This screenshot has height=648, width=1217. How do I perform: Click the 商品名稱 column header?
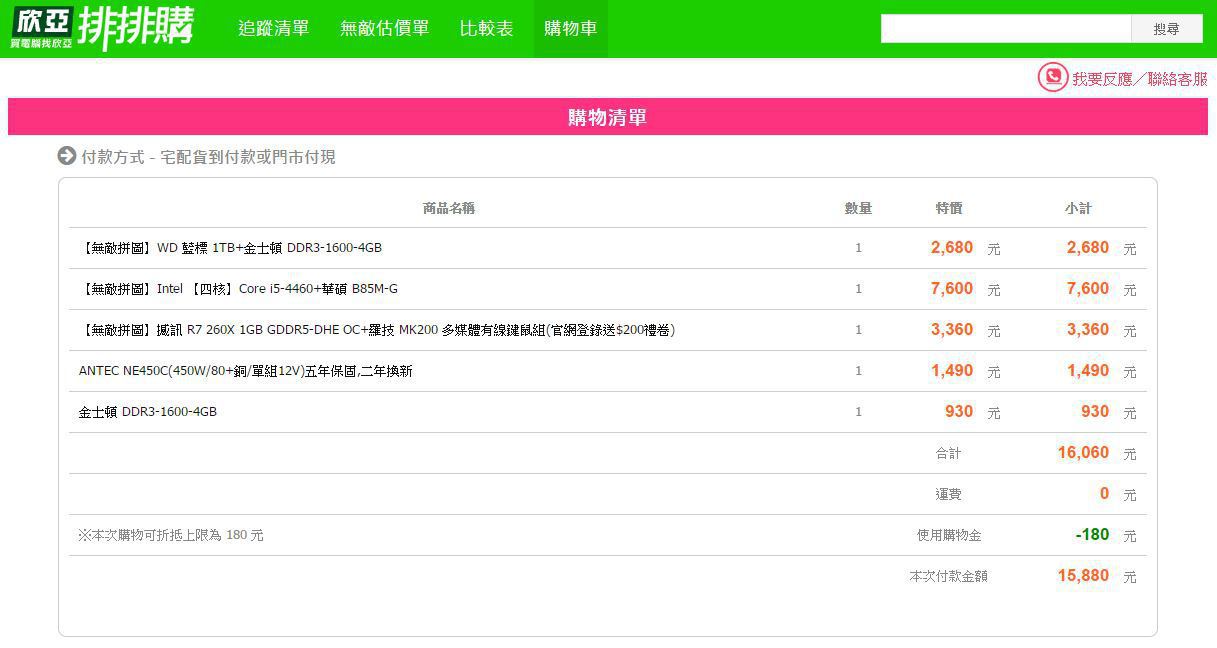(x=449, y=208)
